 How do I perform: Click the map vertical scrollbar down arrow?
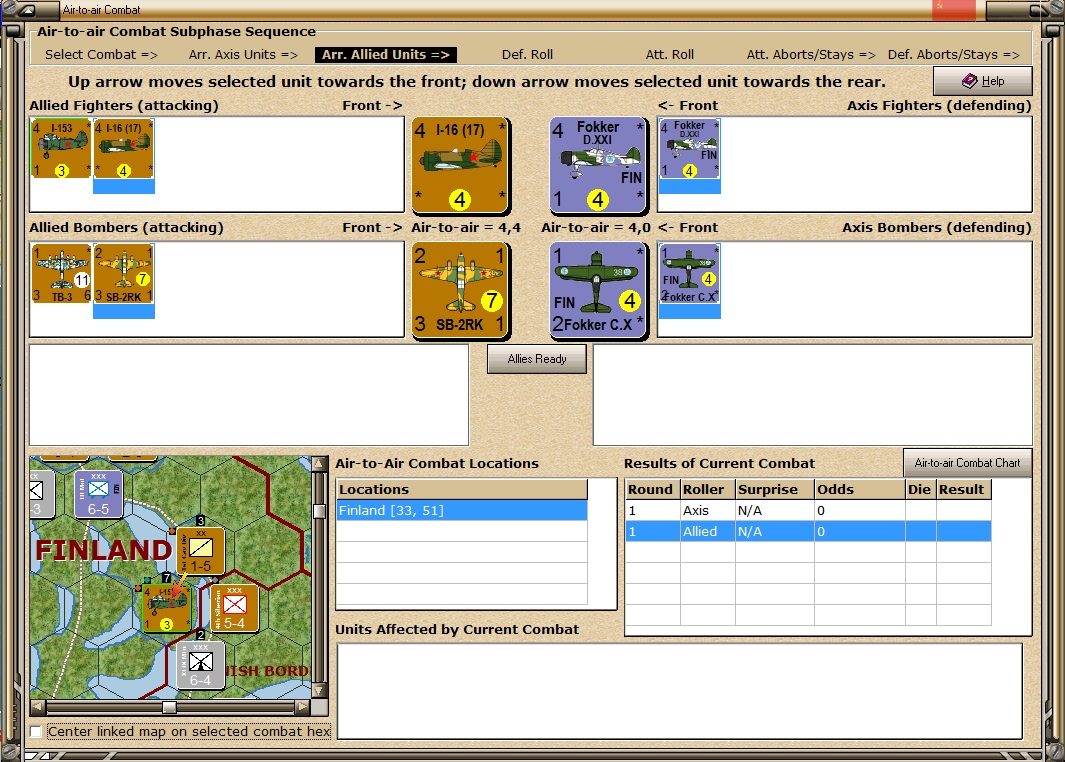click(319, 690)
